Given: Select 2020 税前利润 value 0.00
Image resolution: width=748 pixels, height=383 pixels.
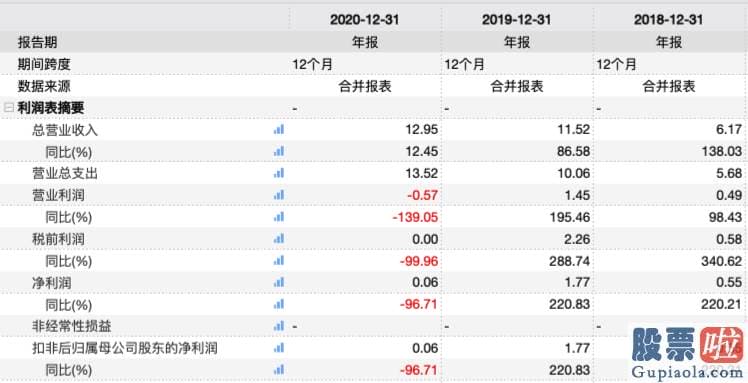Looking at the screenshot, I should 424,239.
